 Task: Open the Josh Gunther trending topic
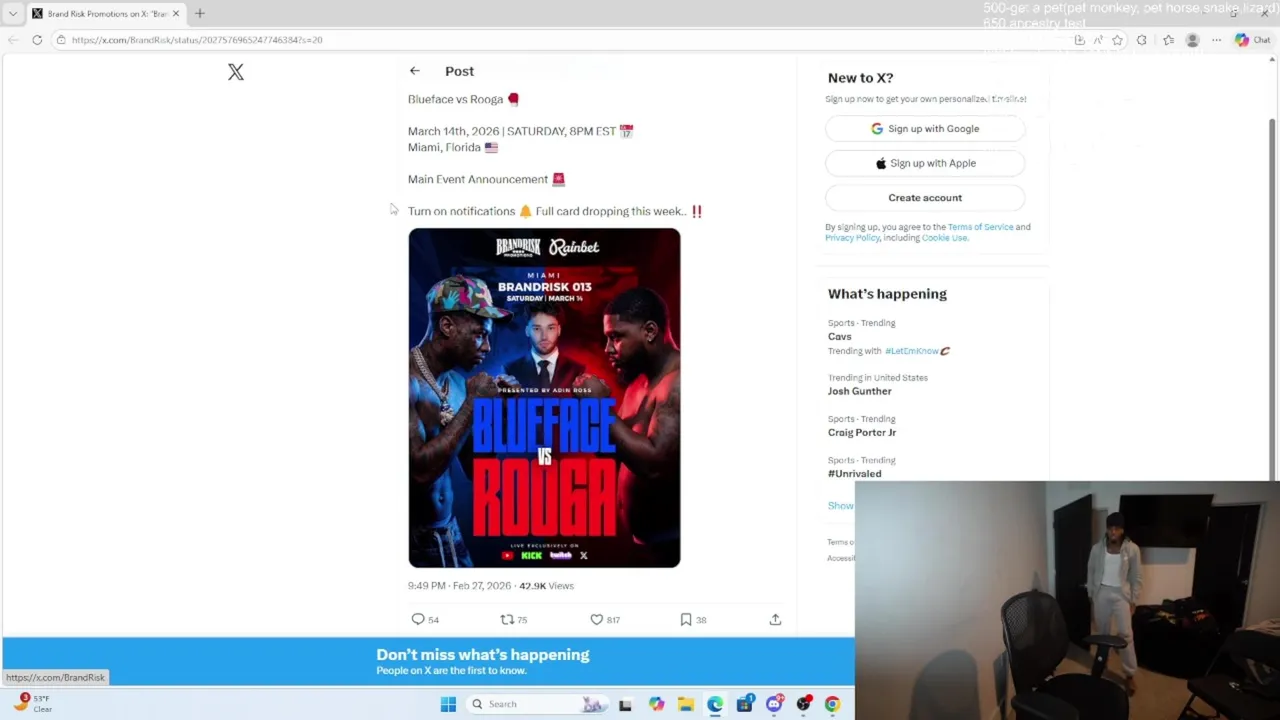click(860, 391)
